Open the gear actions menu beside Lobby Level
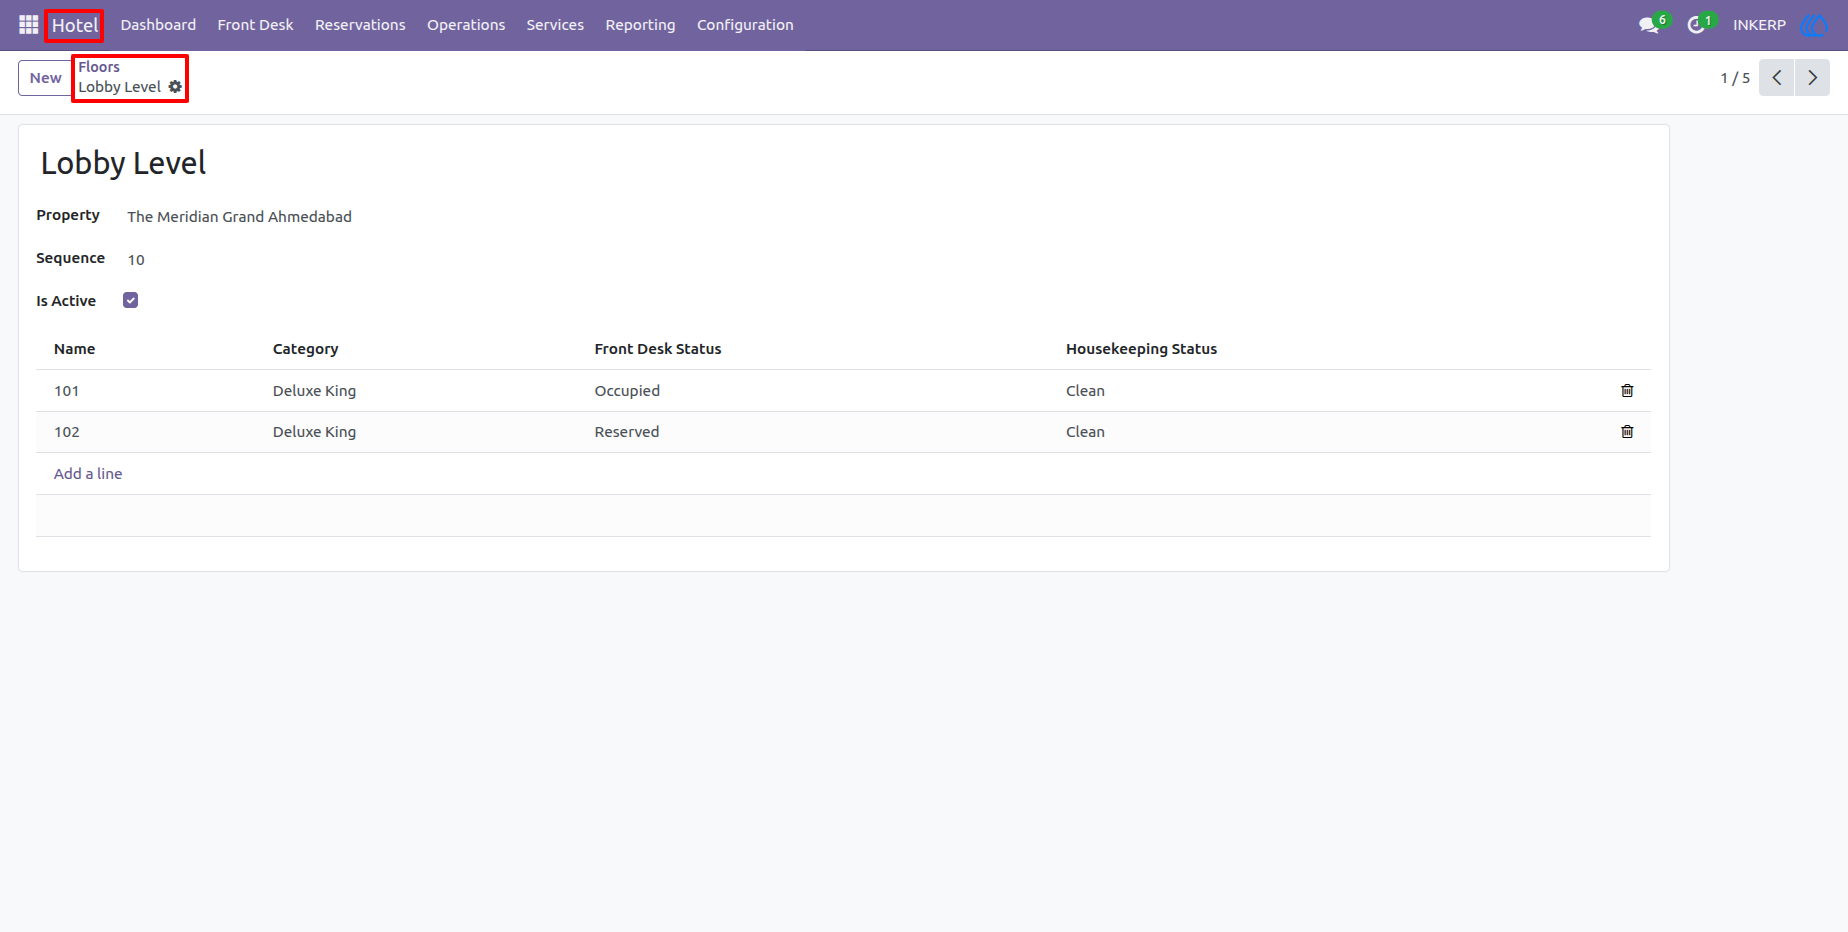Screen dimensions: 1848x932 (x=175, y=87)
